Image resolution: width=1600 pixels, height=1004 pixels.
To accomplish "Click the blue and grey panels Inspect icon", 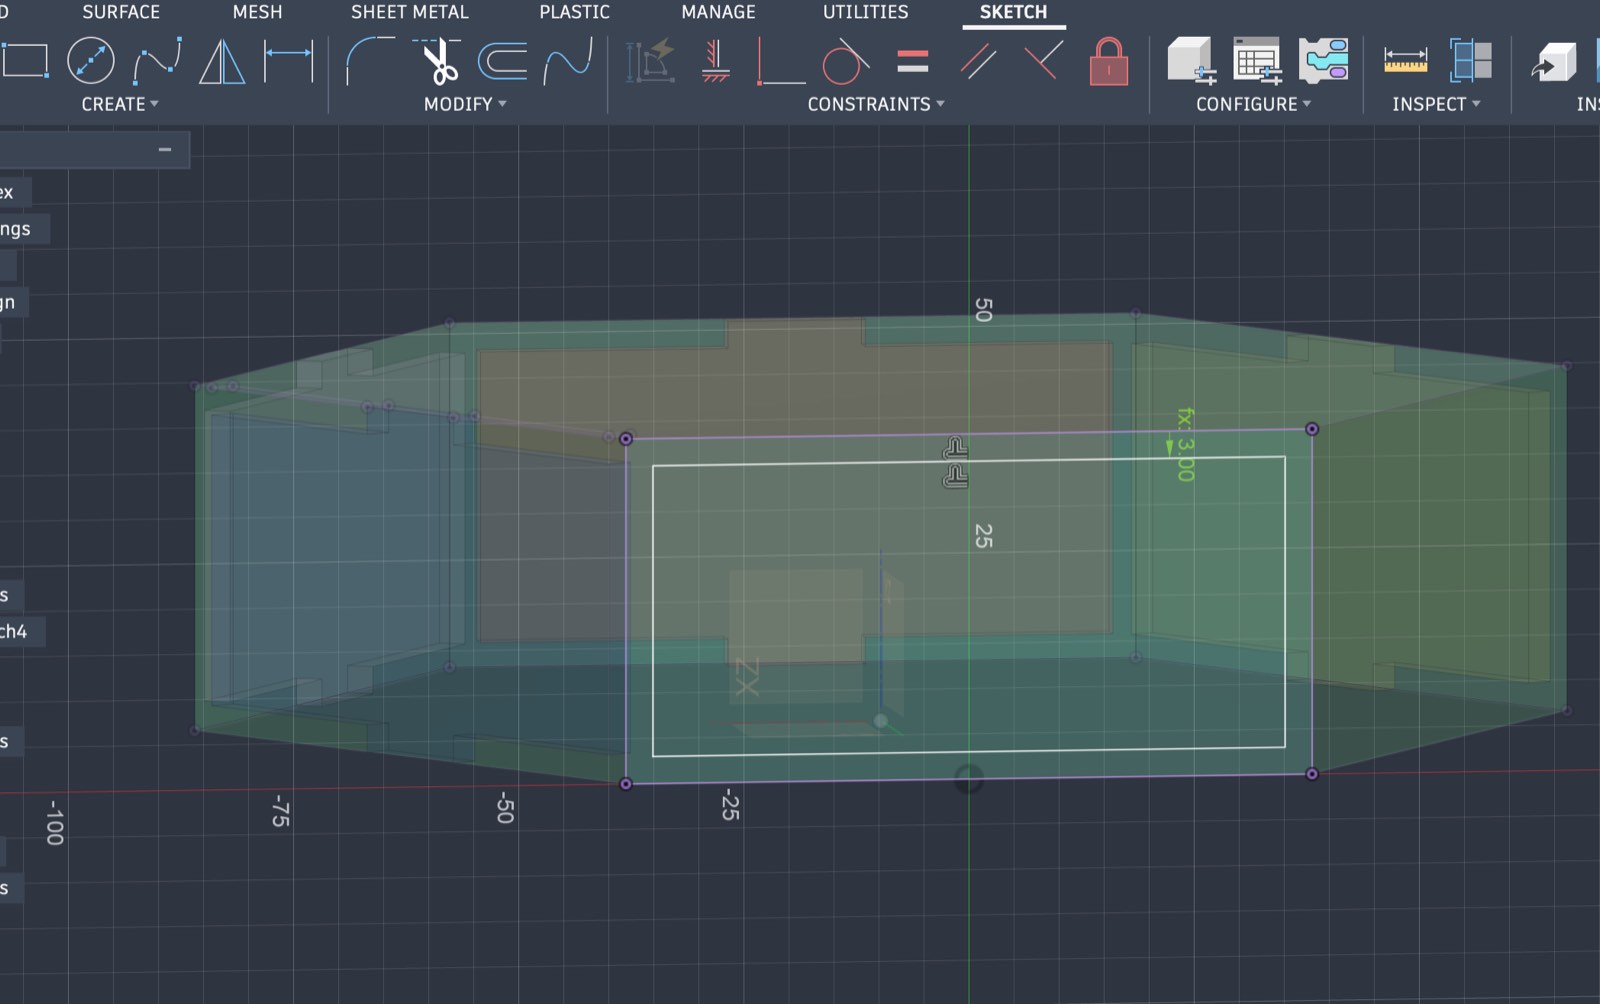I will click(x=1470, y=60).
